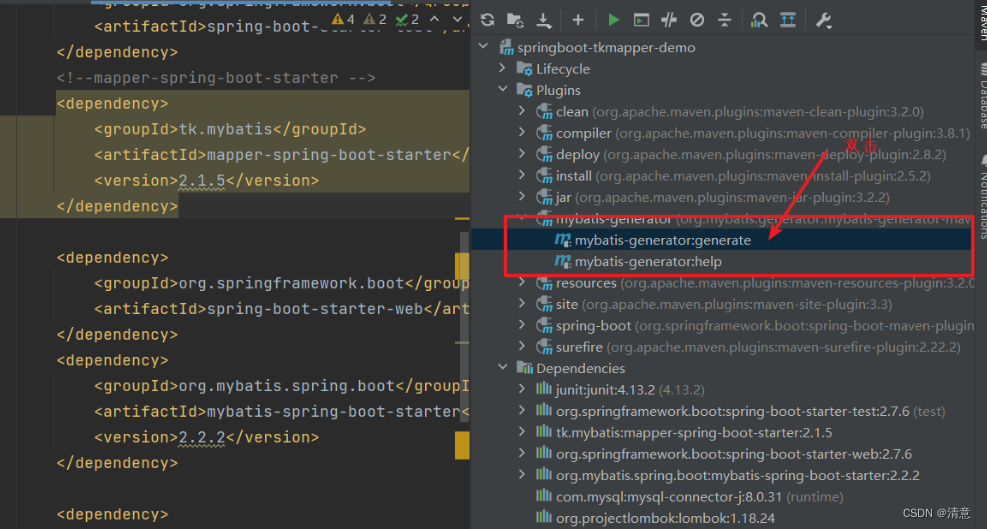Expand the site plugin node
This screenshot has width=987, height=529.
point(521,304)
